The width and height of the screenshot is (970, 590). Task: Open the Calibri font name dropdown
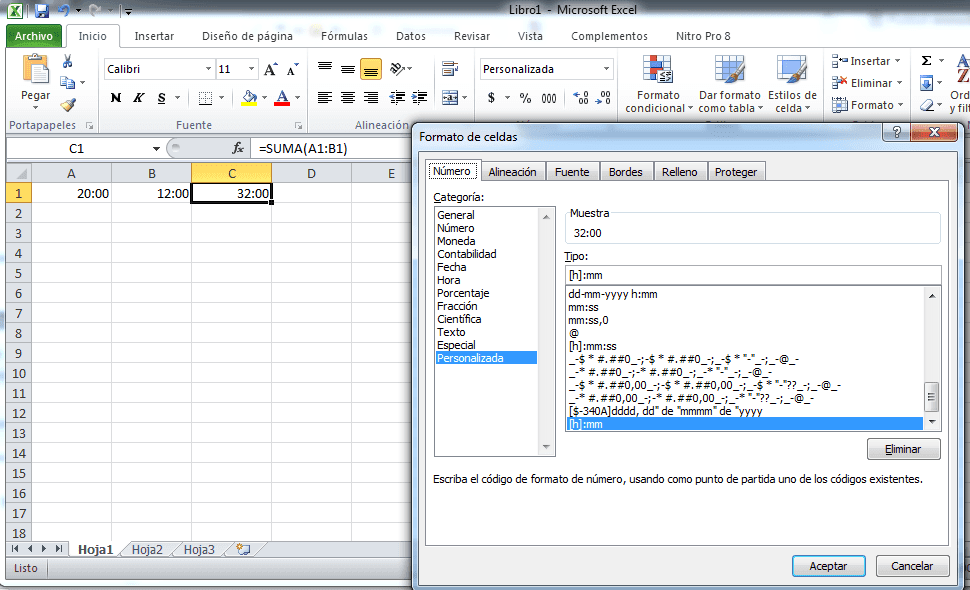208,69
